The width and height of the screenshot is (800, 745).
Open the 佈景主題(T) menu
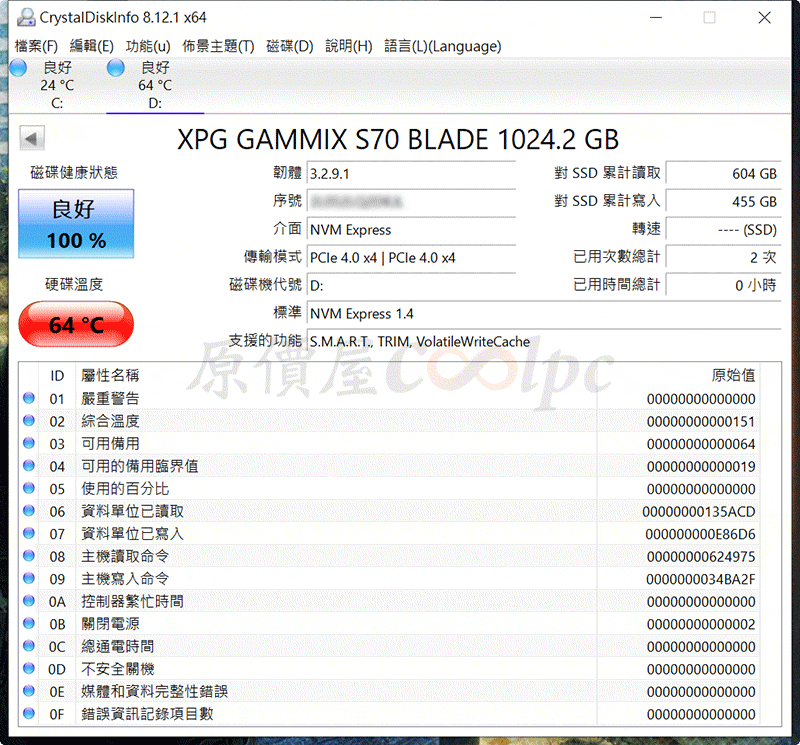(218, 46)
